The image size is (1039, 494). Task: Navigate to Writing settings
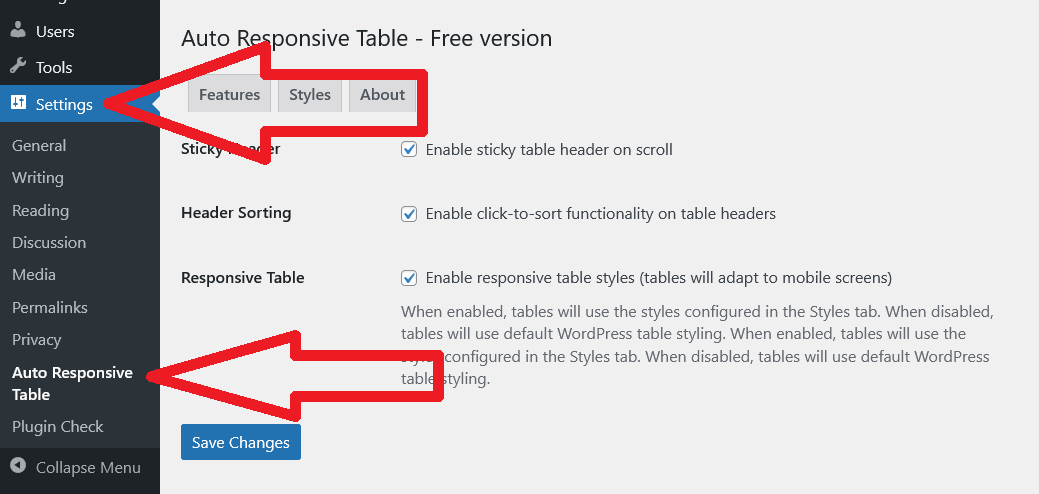pyautogui.click(x=38, y=178)
